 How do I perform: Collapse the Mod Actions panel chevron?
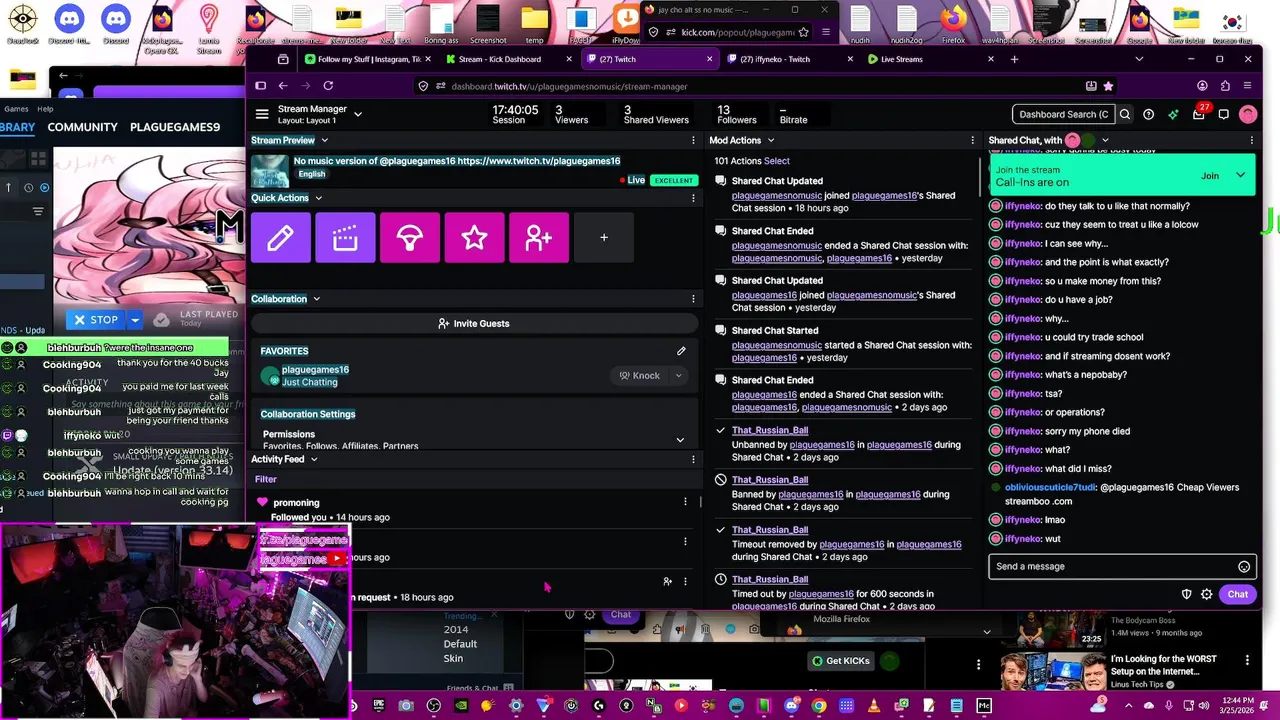point(770,141)
